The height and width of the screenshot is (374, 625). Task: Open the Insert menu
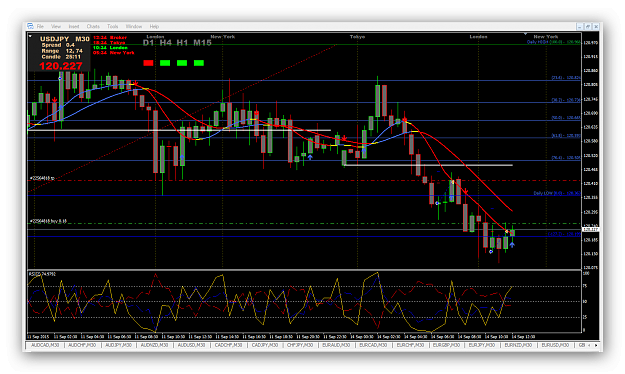[74, 26]
